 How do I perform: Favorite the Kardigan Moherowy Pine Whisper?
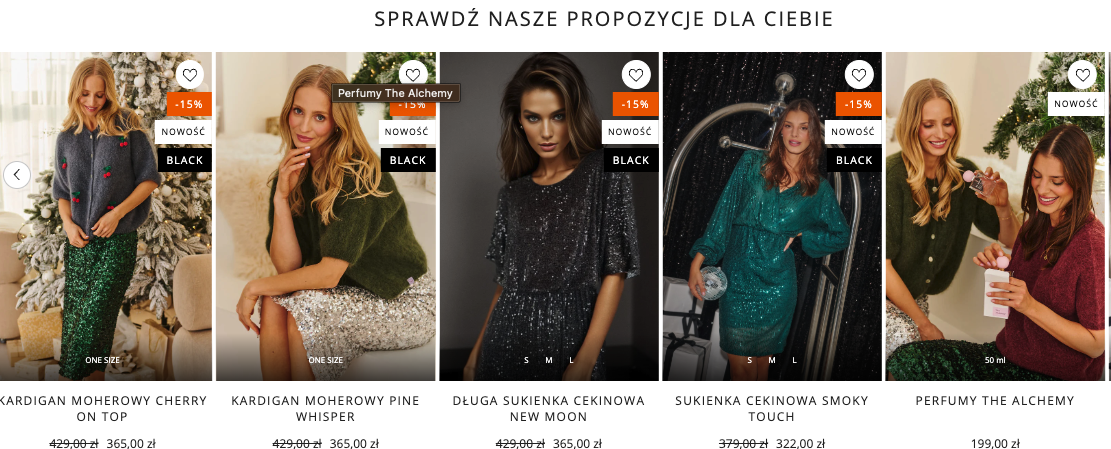pyautogui.click(x=413, y=73)
